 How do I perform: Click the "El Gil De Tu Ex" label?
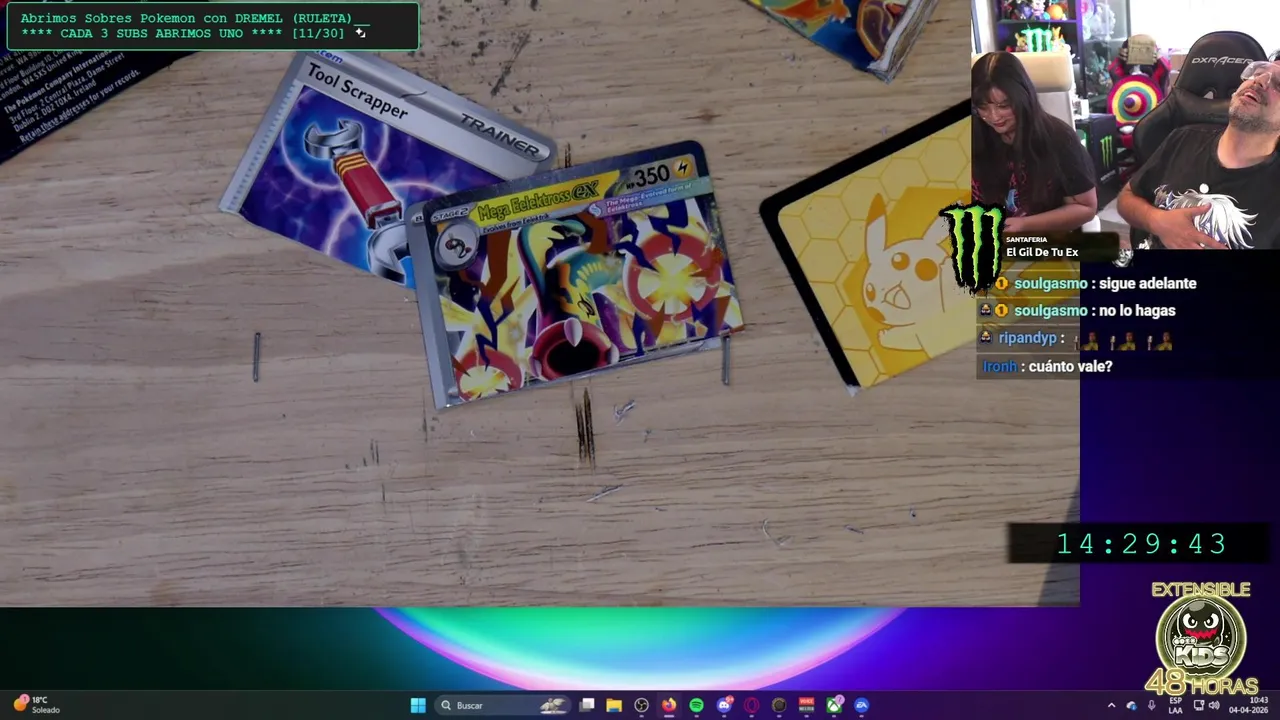pos(1041,252)
